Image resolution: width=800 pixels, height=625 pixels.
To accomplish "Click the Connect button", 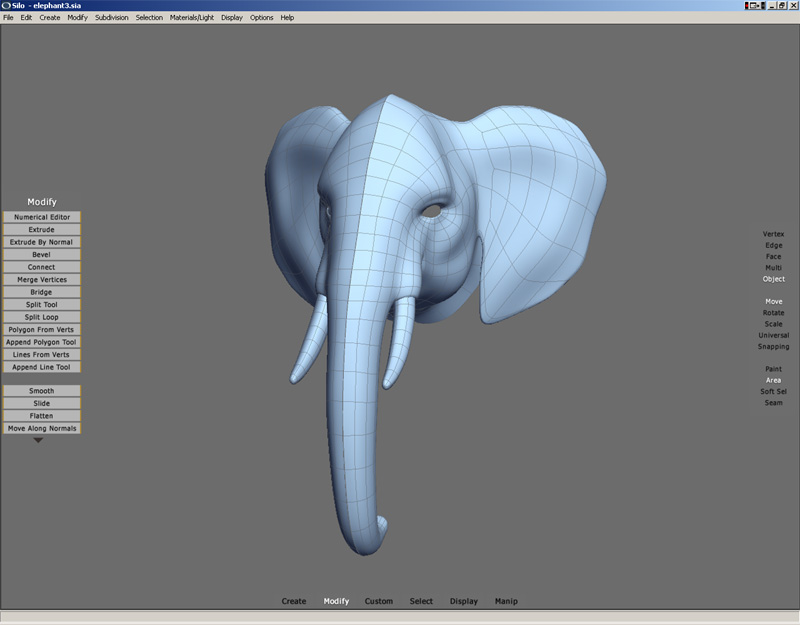I will [42, 267].
